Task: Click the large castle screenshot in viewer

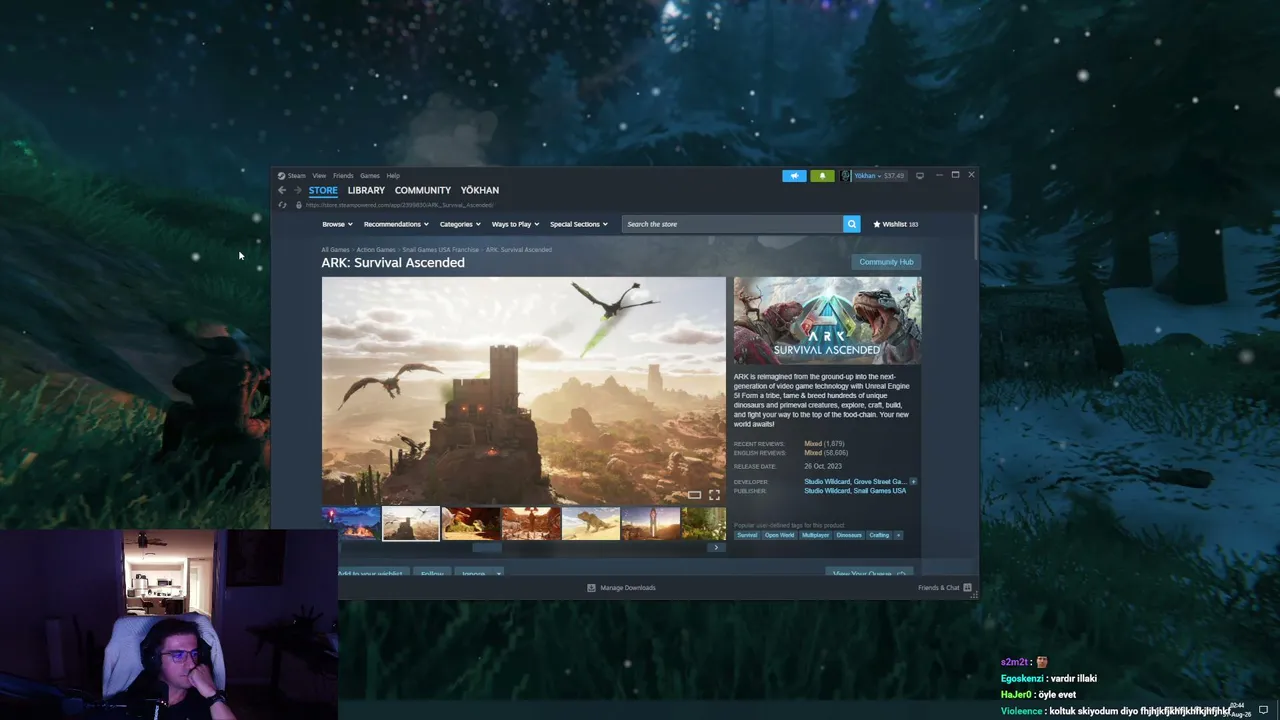Action: pos(524,390)
